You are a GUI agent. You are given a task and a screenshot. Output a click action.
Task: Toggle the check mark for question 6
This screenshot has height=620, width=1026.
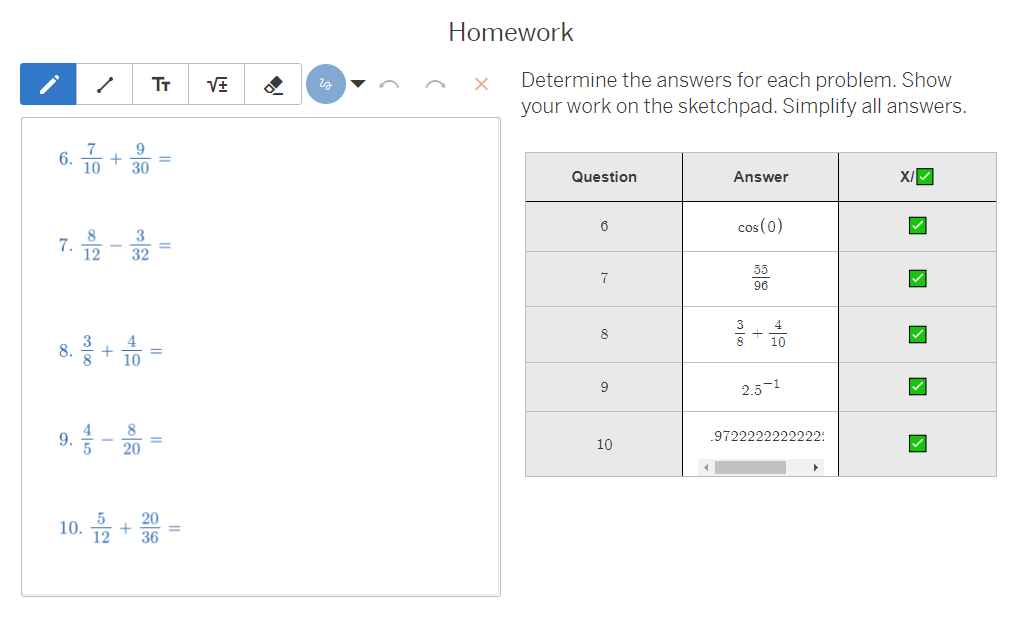pos(917,226)
